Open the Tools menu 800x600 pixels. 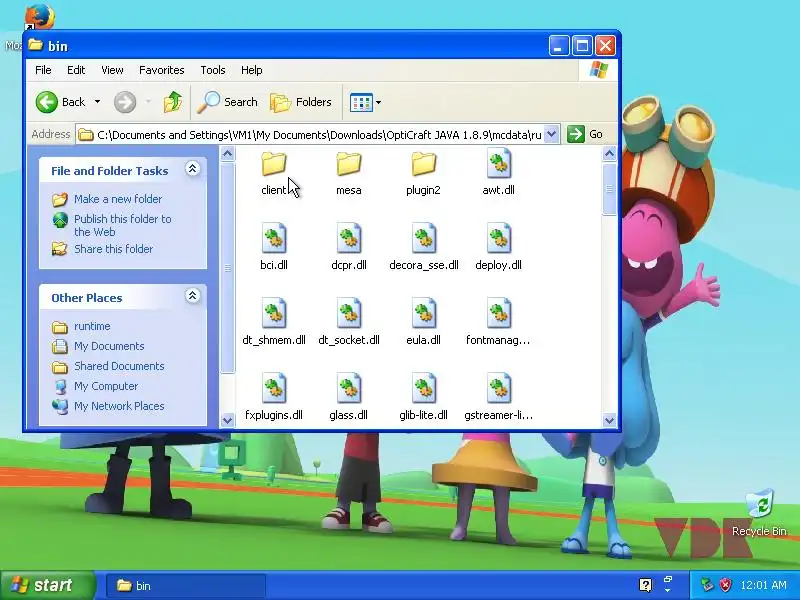point(213,70)
